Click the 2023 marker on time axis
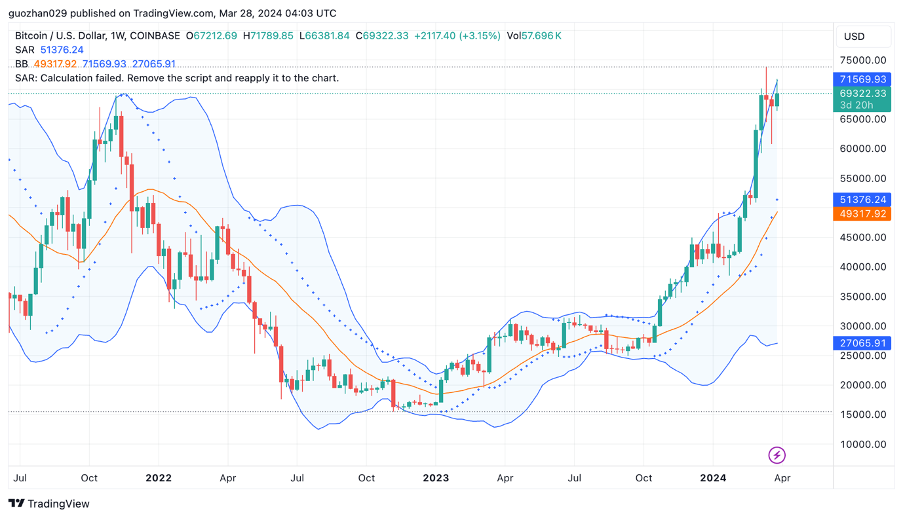The height and width of the screenshot is (518, 904). click(437, 478)
